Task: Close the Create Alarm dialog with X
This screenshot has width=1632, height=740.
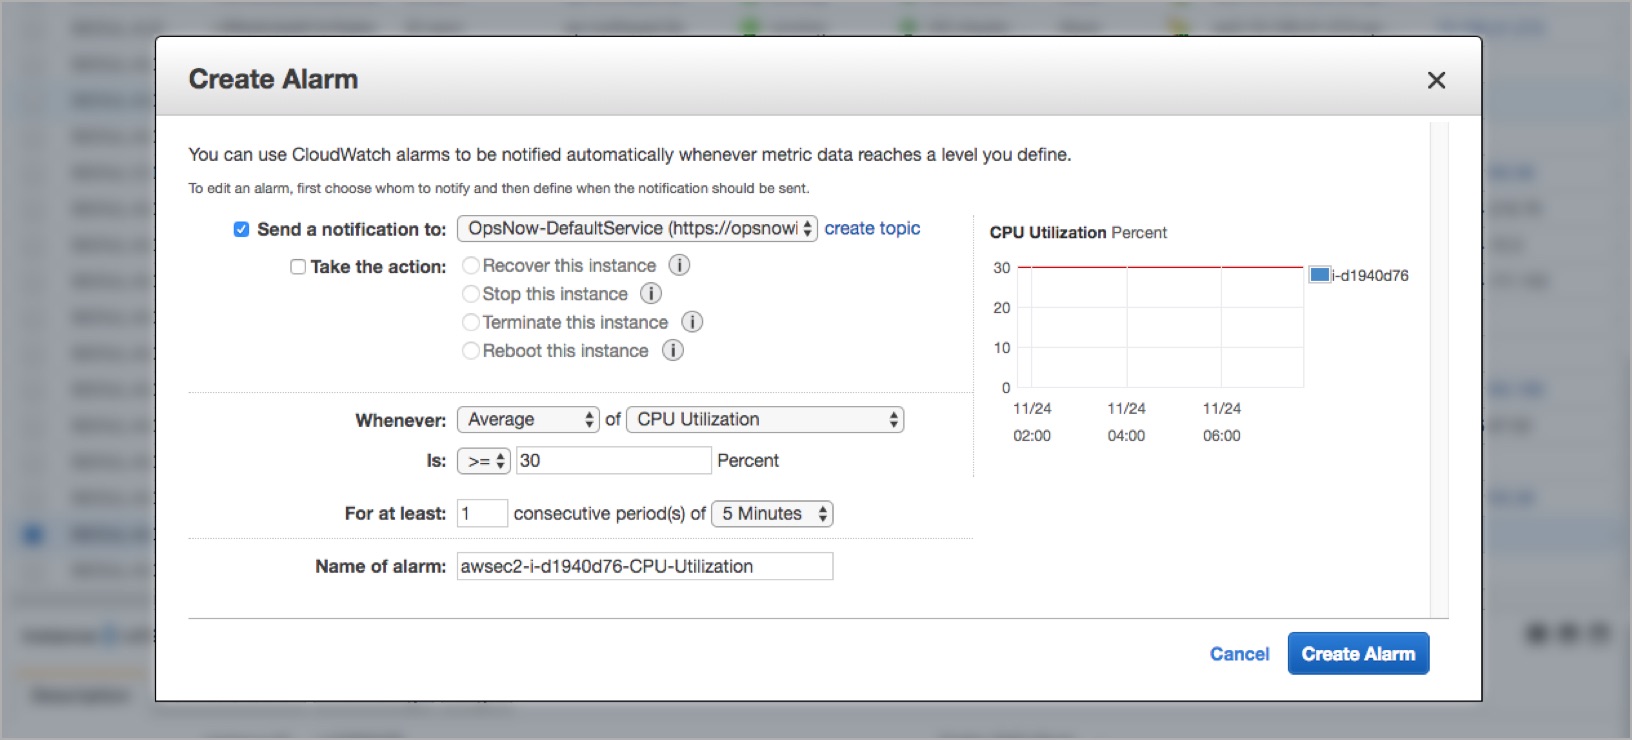Action: tap(1436, 80)
